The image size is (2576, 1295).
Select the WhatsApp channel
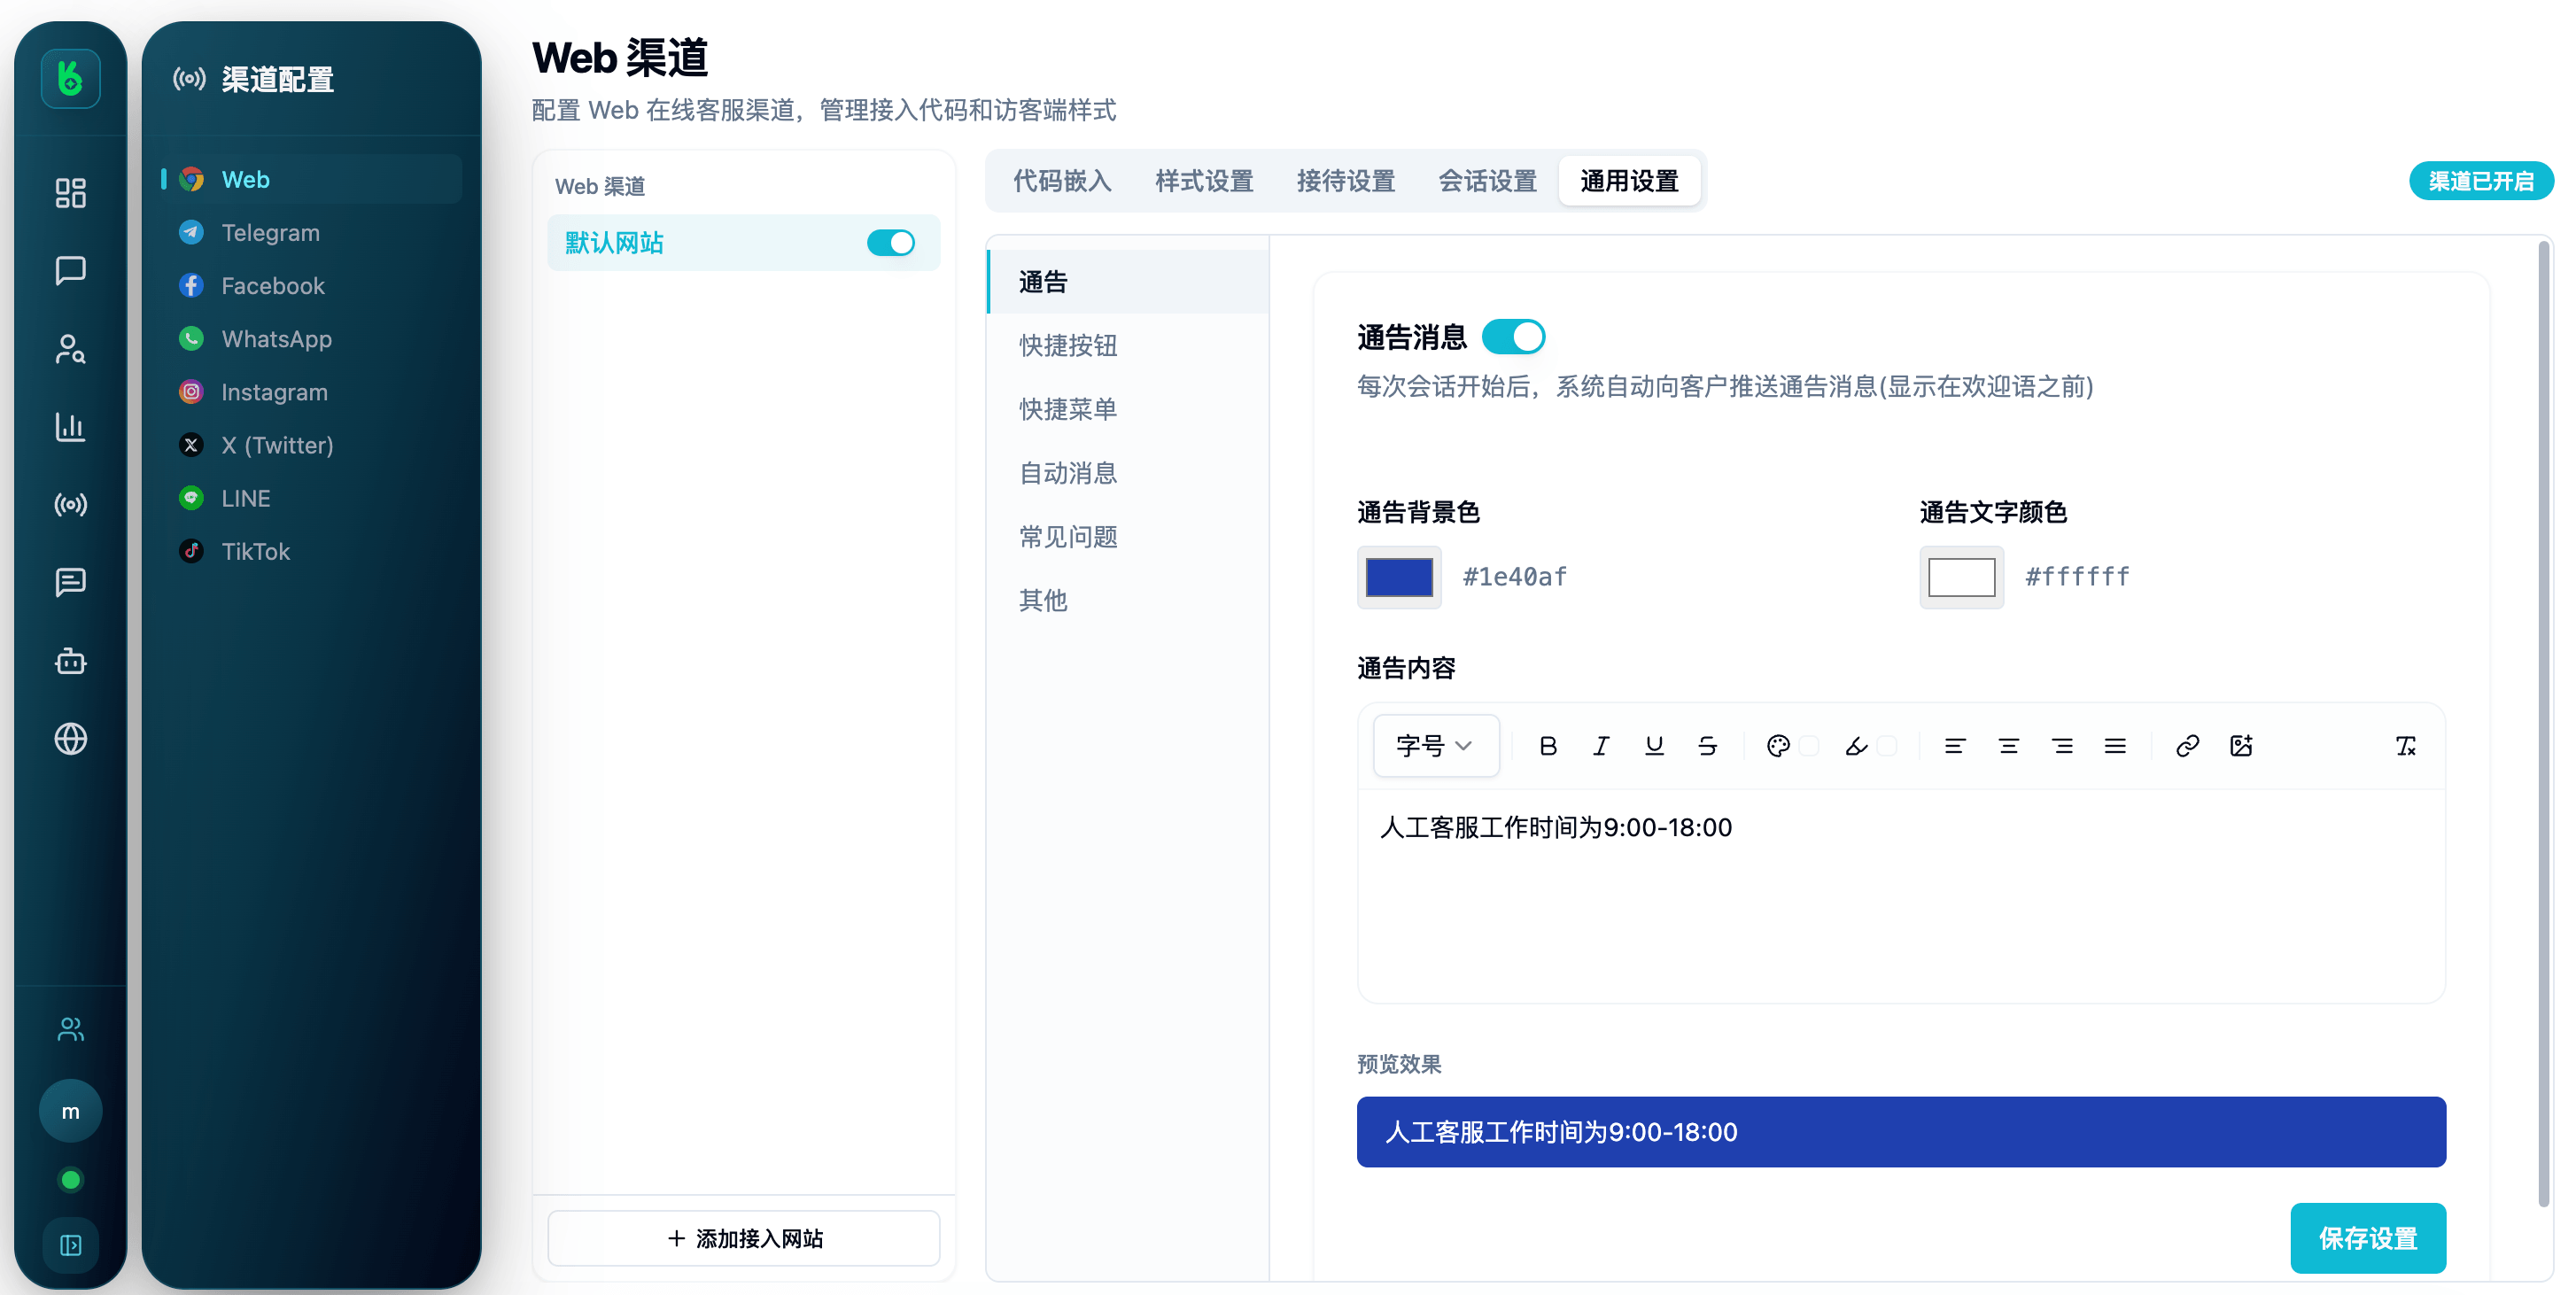point(310,339)
